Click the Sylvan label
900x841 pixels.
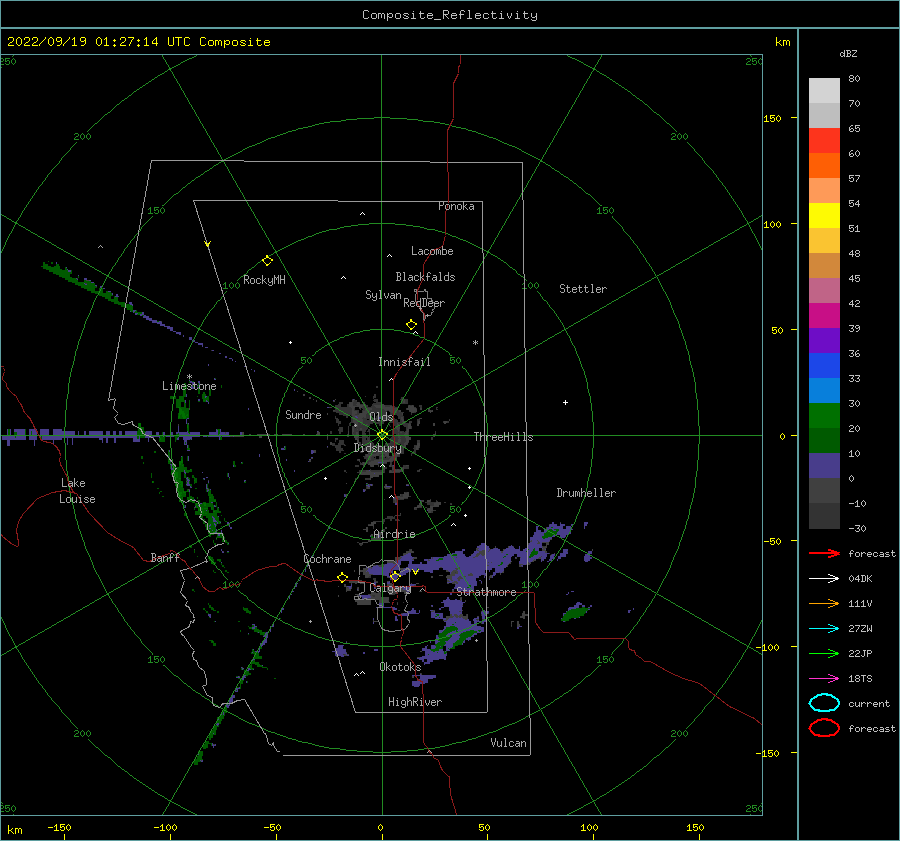[383, 295]
